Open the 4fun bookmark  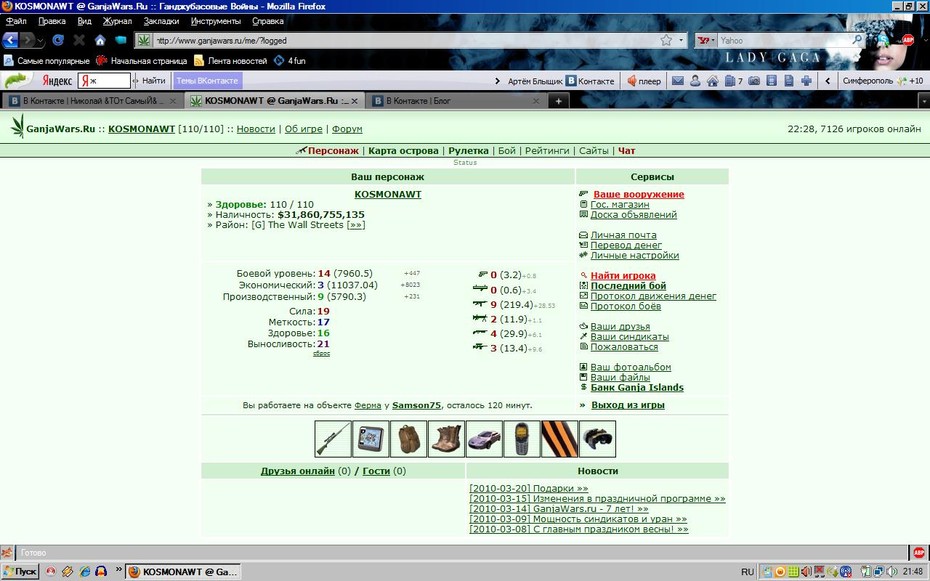290,60
